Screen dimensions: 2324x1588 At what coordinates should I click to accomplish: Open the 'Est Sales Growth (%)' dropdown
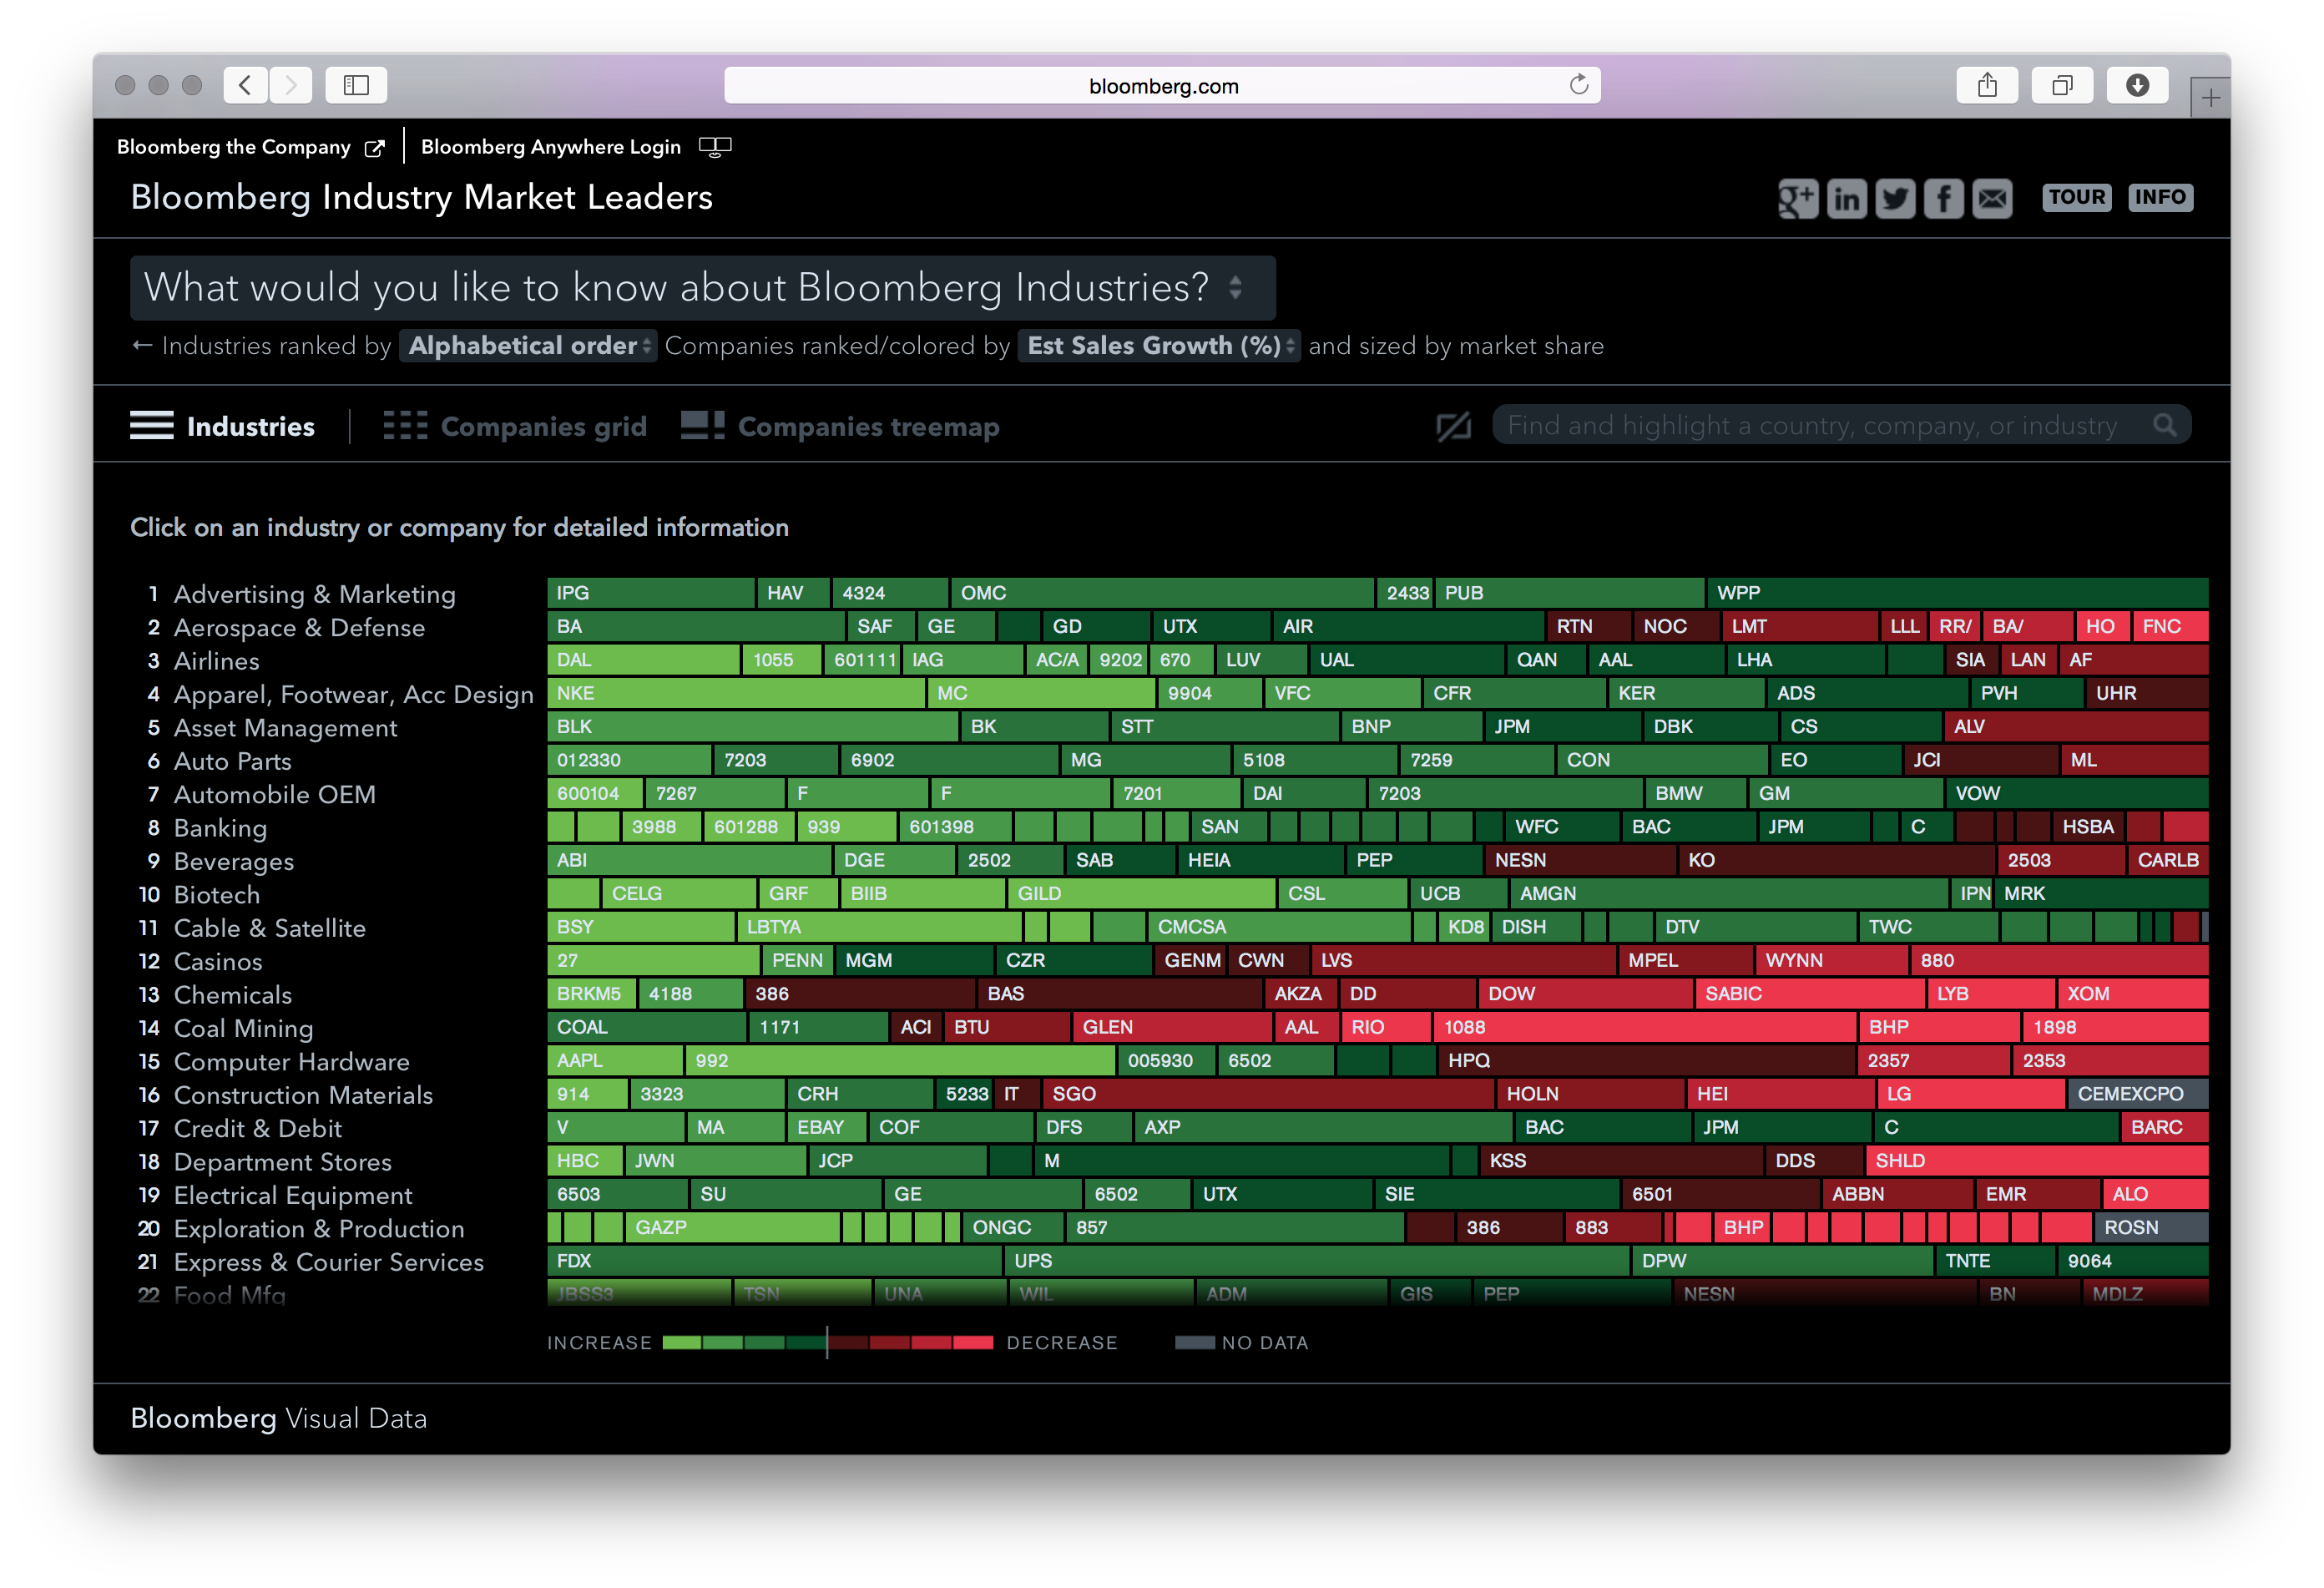click(x=1157, y=345)
